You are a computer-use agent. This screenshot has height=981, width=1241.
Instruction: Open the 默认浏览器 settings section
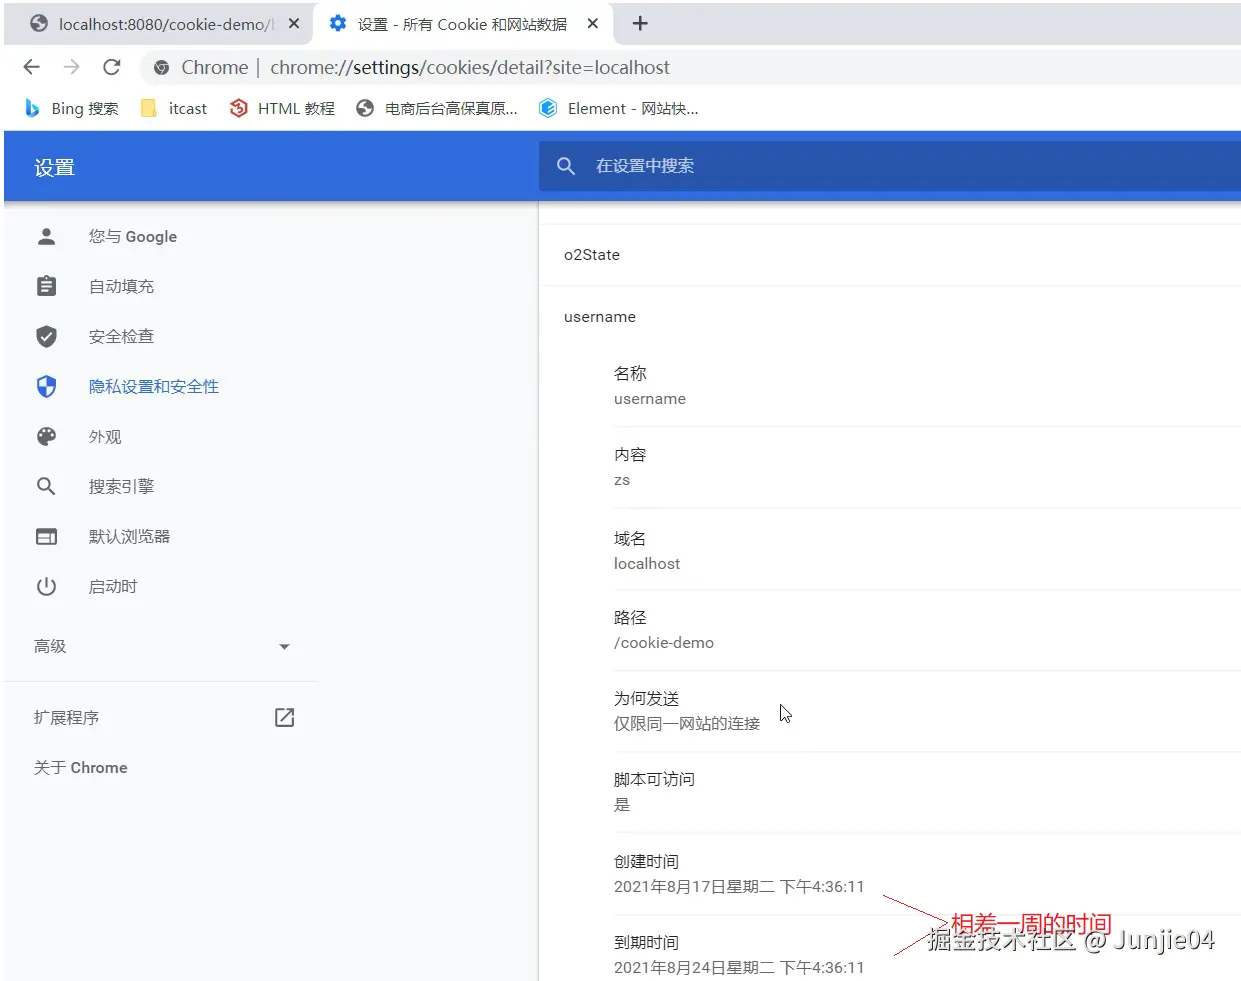[x=129, y=536]
